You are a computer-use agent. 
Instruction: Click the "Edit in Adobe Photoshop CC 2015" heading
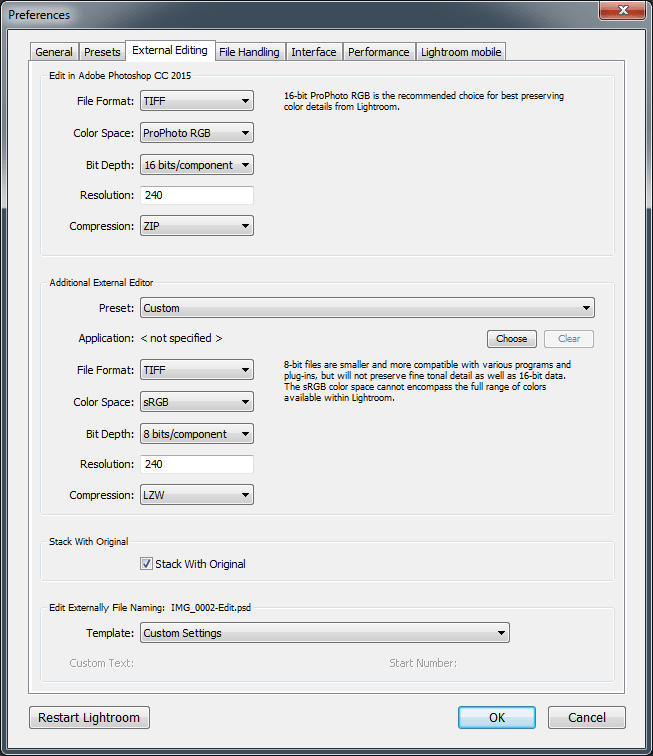pos(120,76)
